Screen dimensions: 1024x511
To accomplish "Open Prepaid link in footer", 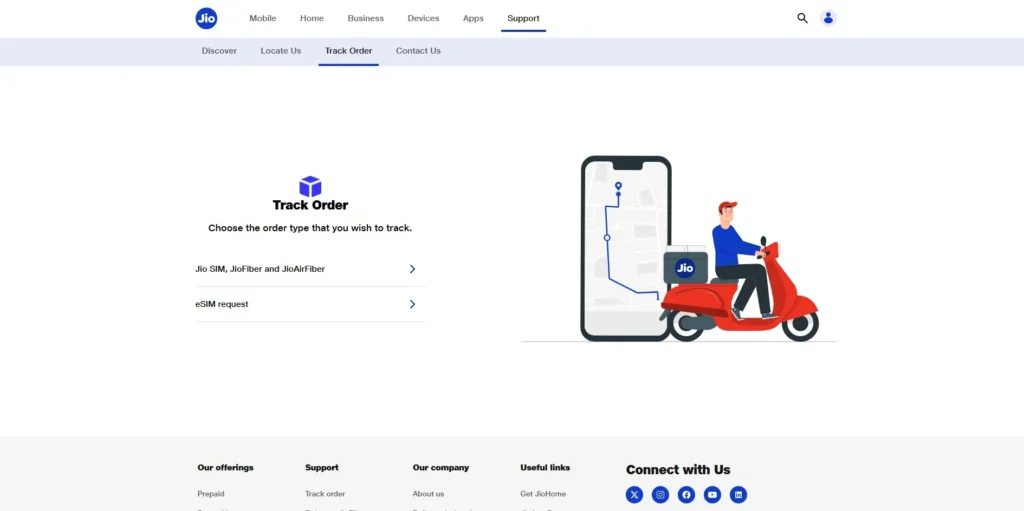I will (x=211, y=494).
